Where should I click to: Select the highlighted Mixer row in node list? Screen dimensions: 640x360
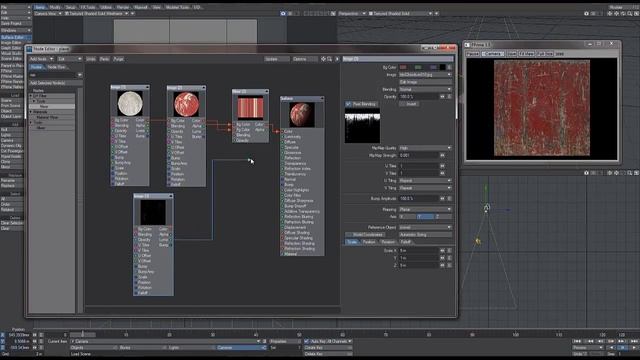click(x=52, y=106)
